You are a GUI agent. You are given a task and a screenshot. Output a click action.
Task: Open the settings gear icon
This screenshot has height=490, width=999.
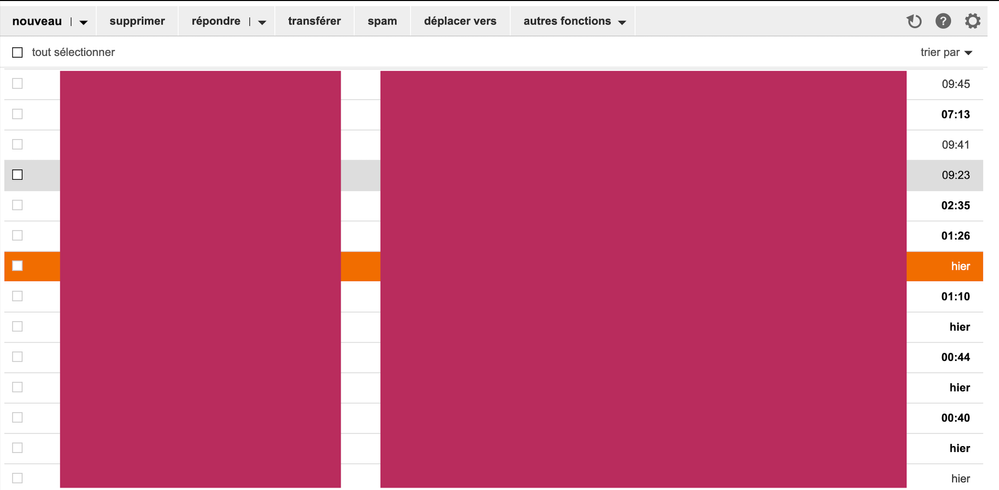pyautogui.click(x=972, y=21)
